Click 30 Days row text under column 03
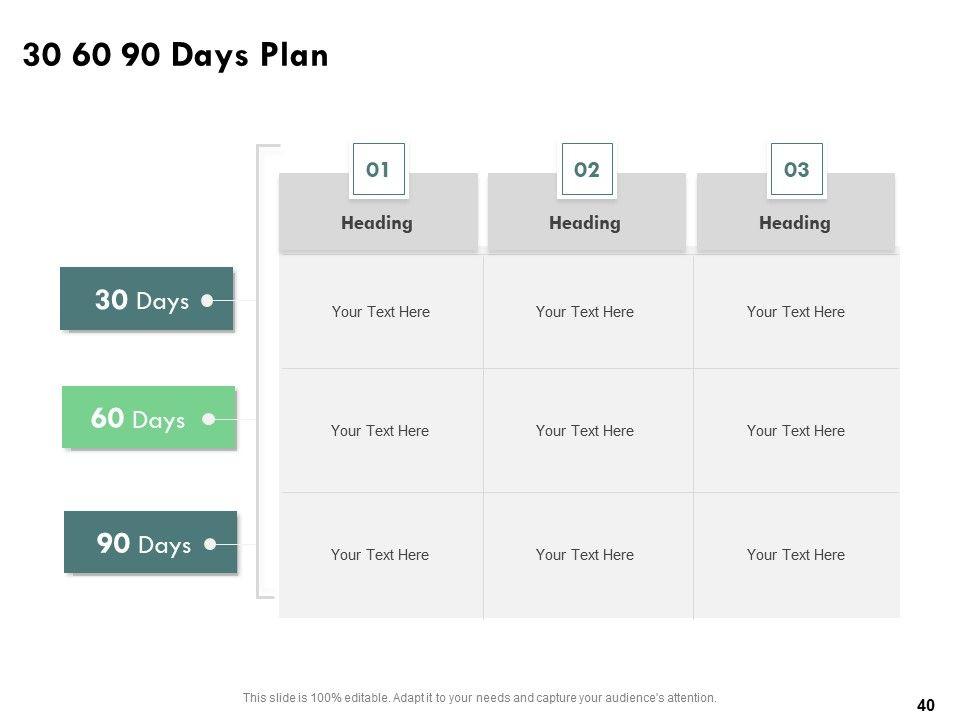 (796, 312)
